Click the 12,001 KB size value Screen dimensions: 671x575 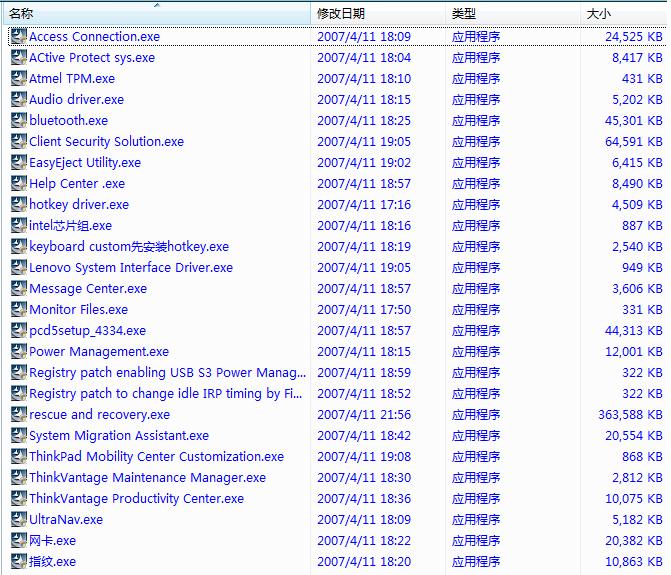pos(634,351)
